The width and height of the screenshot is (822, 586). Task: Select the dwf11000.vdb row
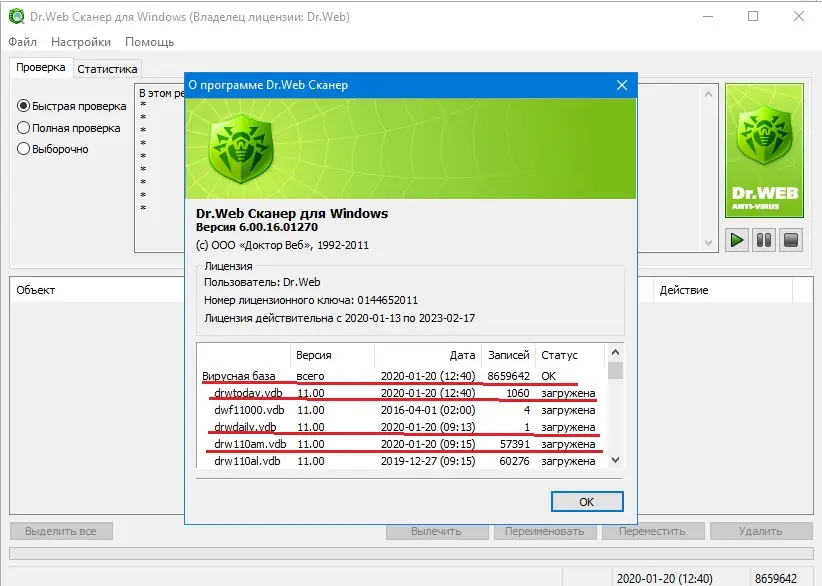coord(401,410)
